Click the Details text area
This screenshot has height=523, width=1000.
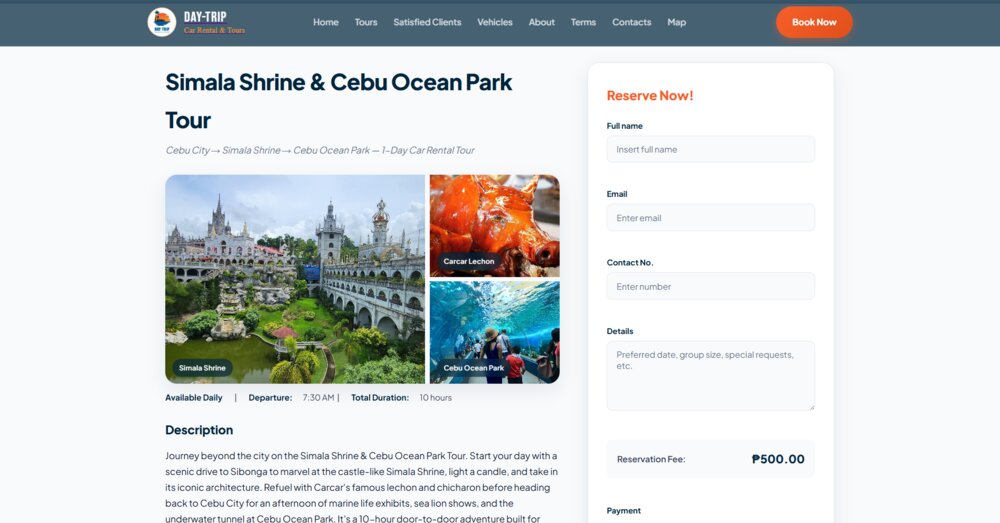point(710,376)
